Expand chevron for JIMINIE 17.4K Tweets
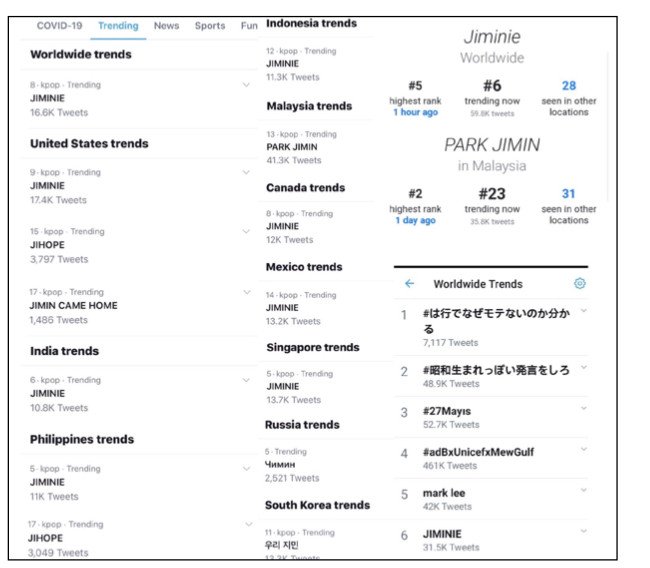The width and height of the screenshot is (650, 568). point(246,172)
